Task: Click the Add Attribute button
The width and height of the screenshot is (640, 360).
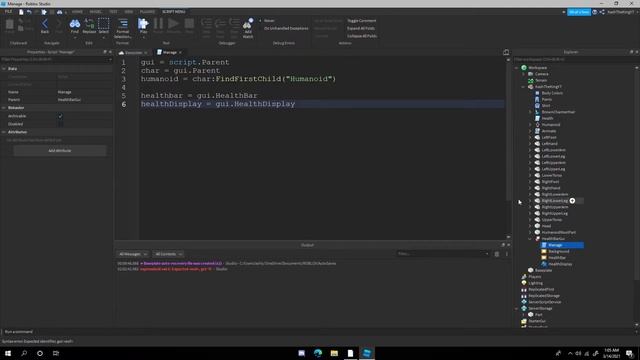Action: [60, 151]
